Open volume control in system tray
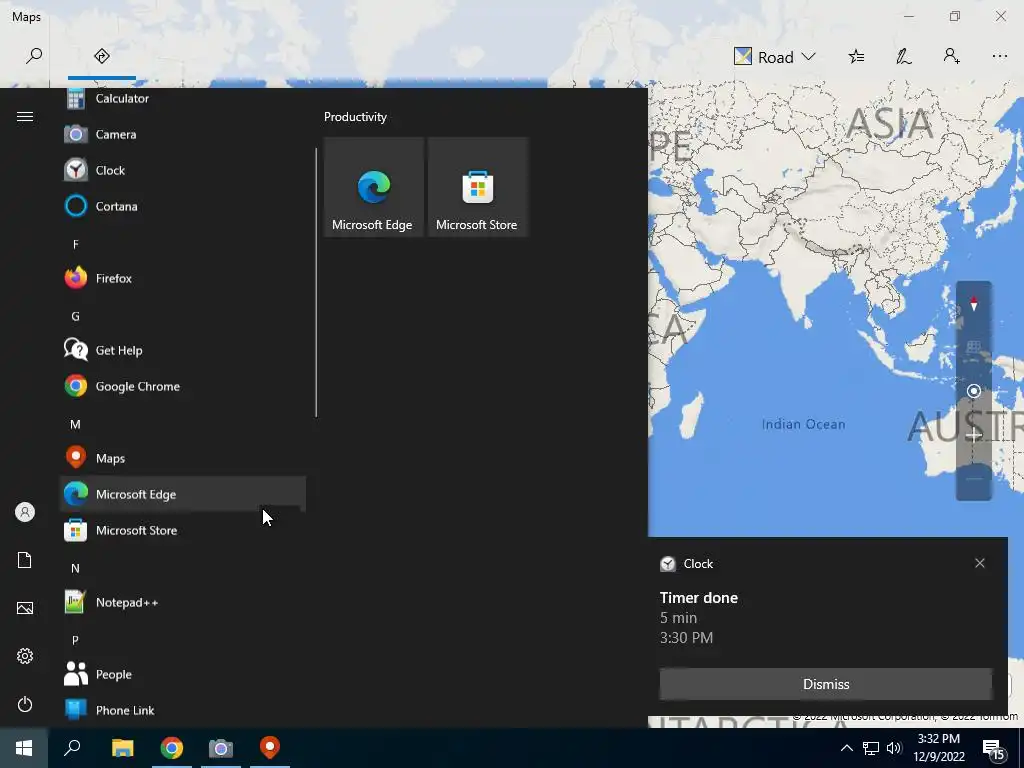This screenshot has height=768, width=1024. 894,748
